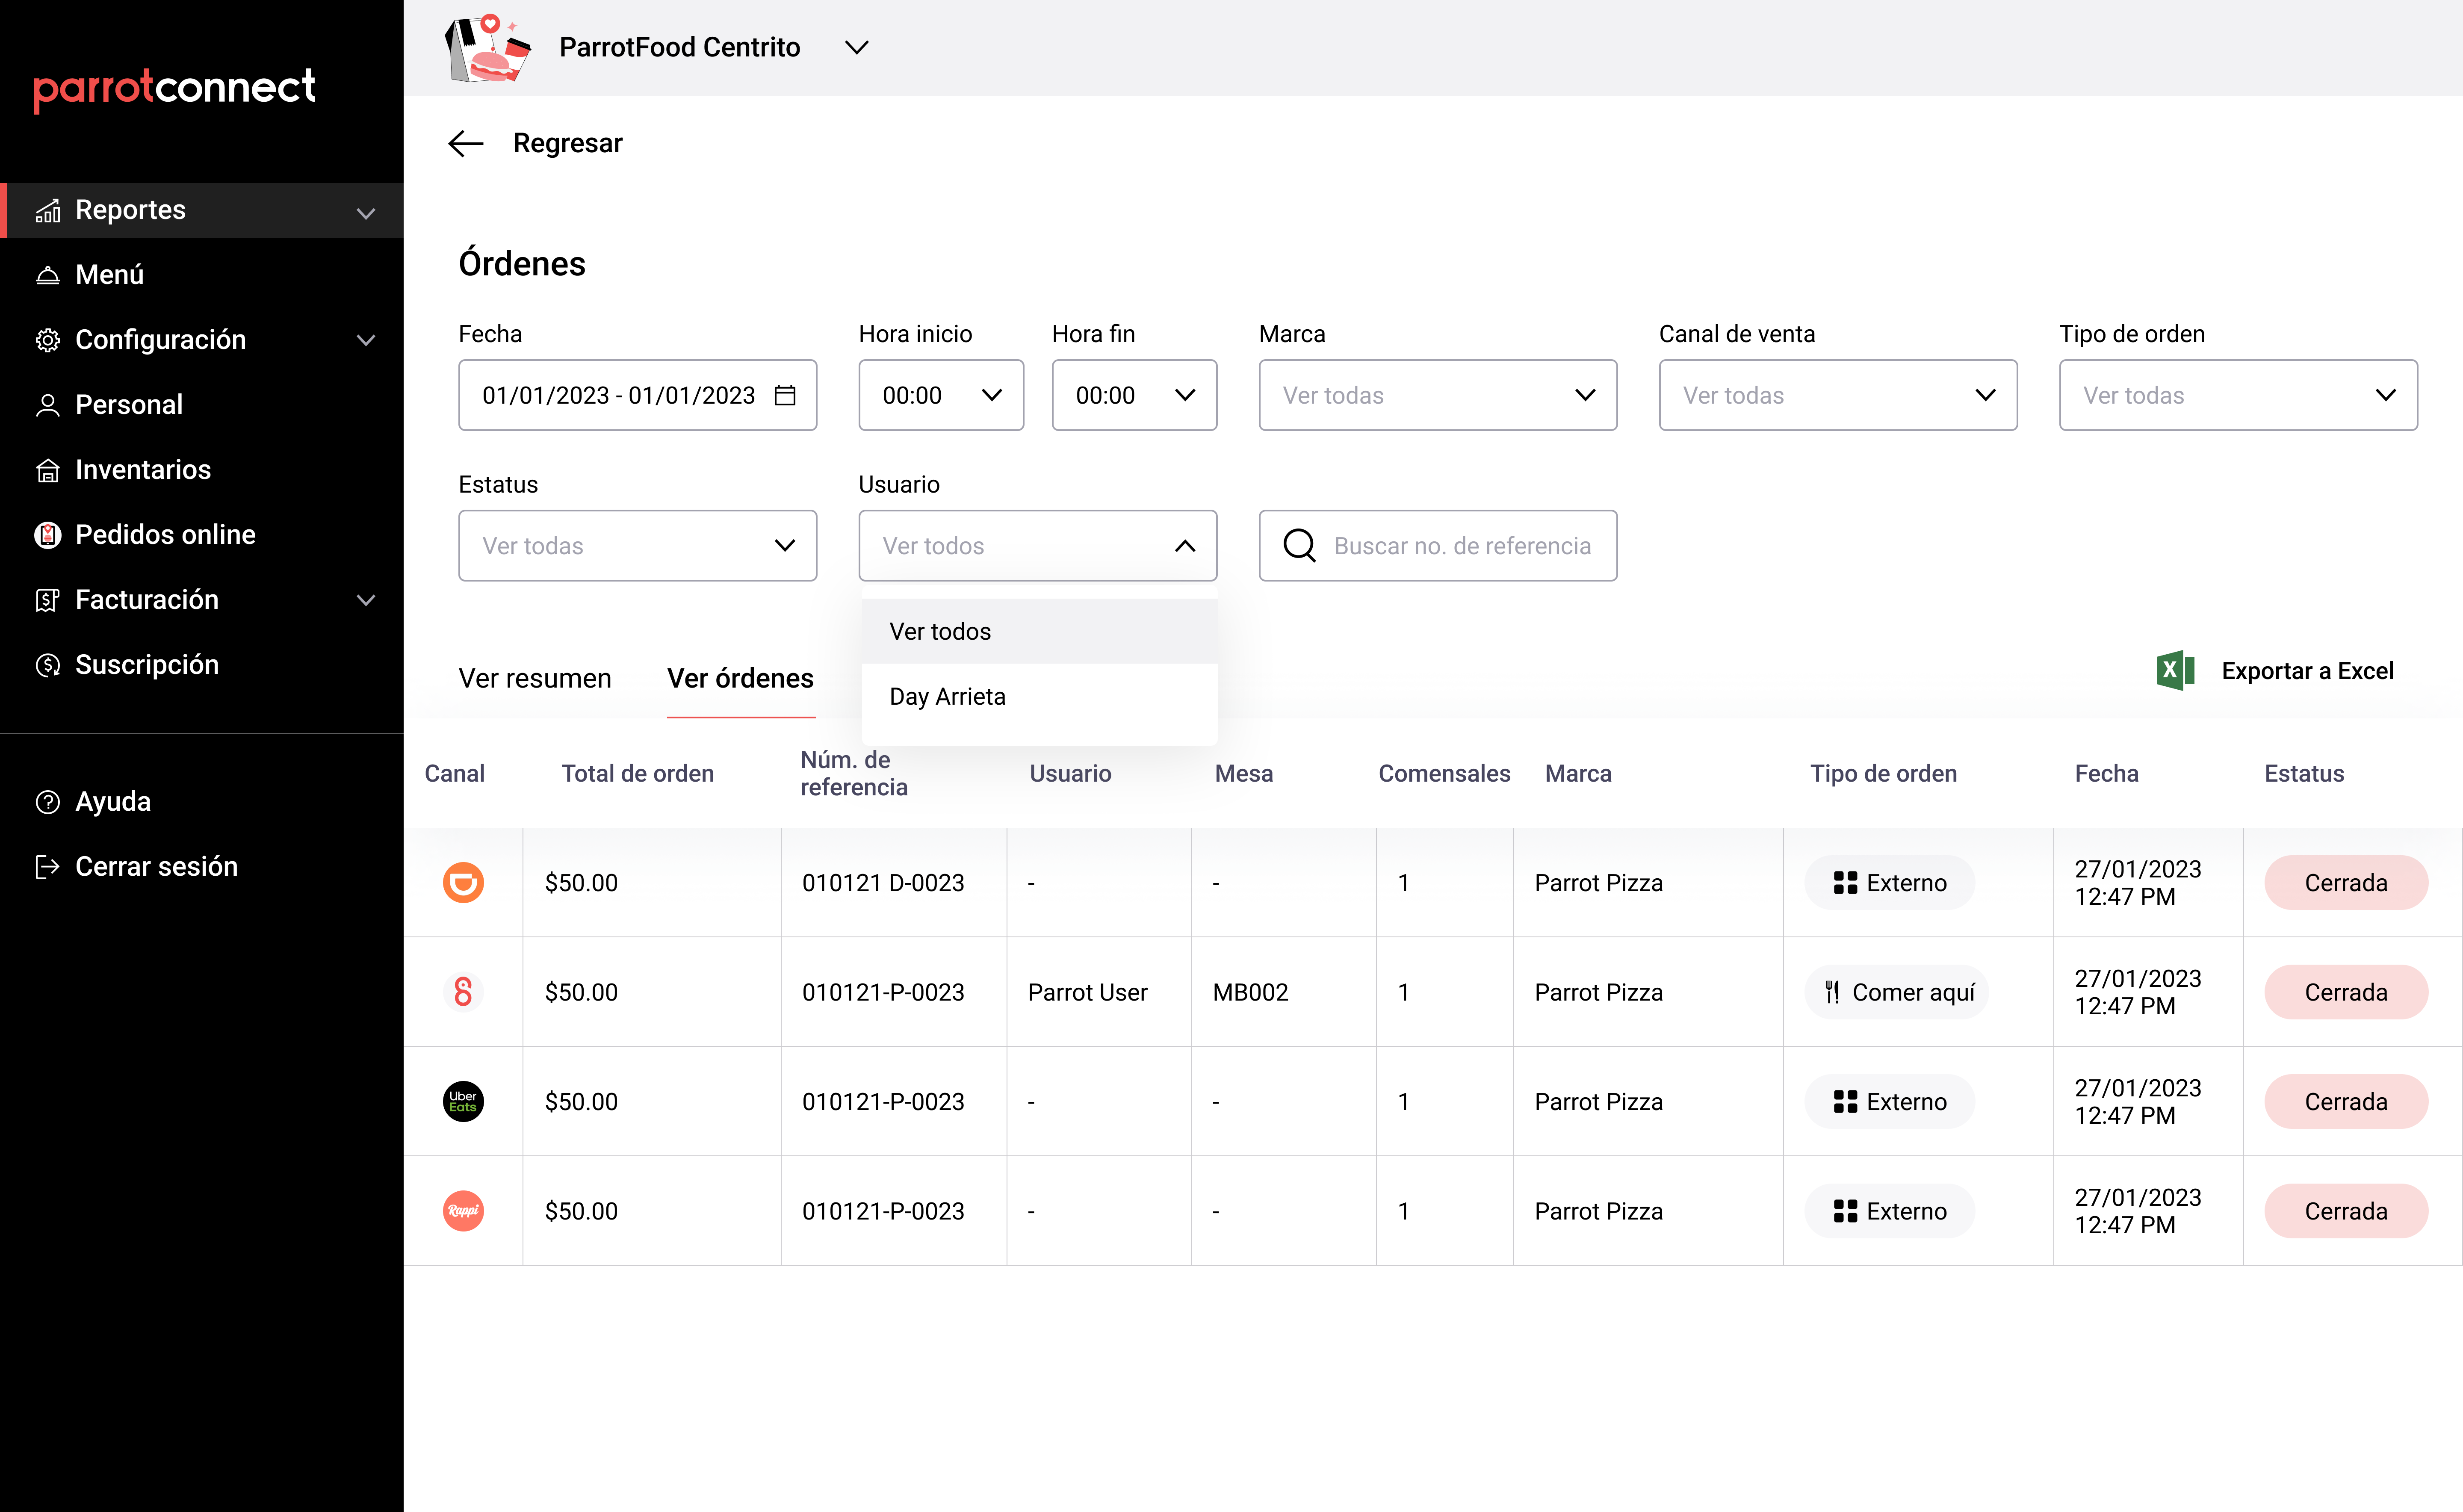Click the Fecha date range field
The image size is (2463, 1512).
click(x=638, y=396)
